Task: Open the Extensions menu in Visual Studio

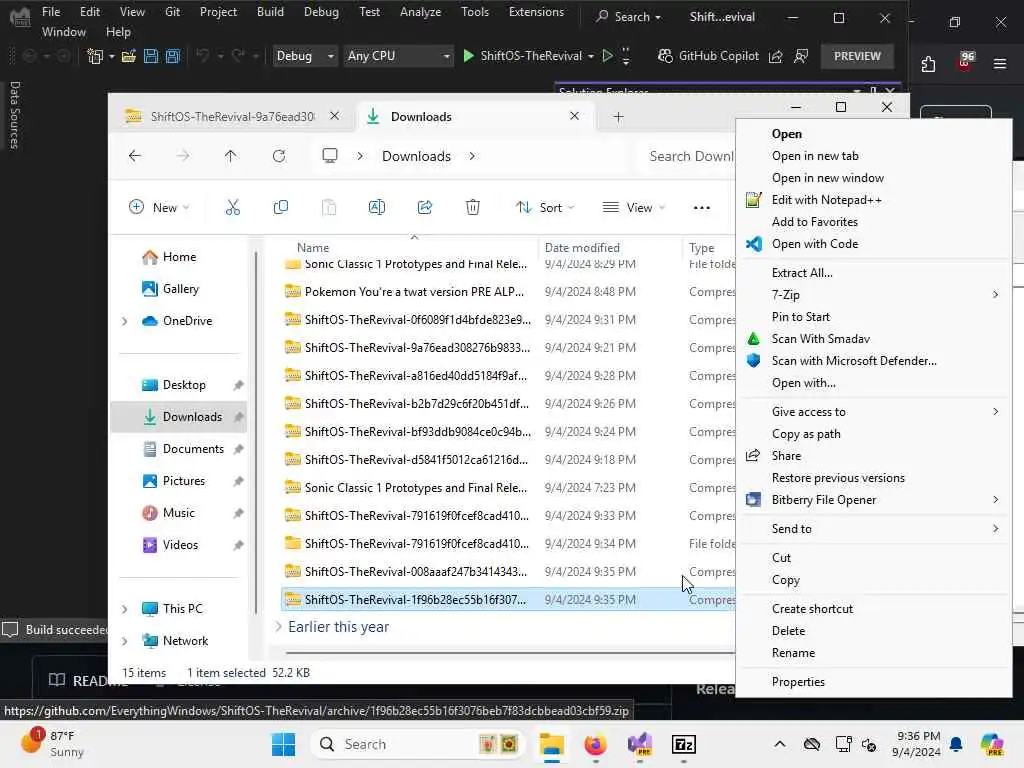Action: (536, 12)
